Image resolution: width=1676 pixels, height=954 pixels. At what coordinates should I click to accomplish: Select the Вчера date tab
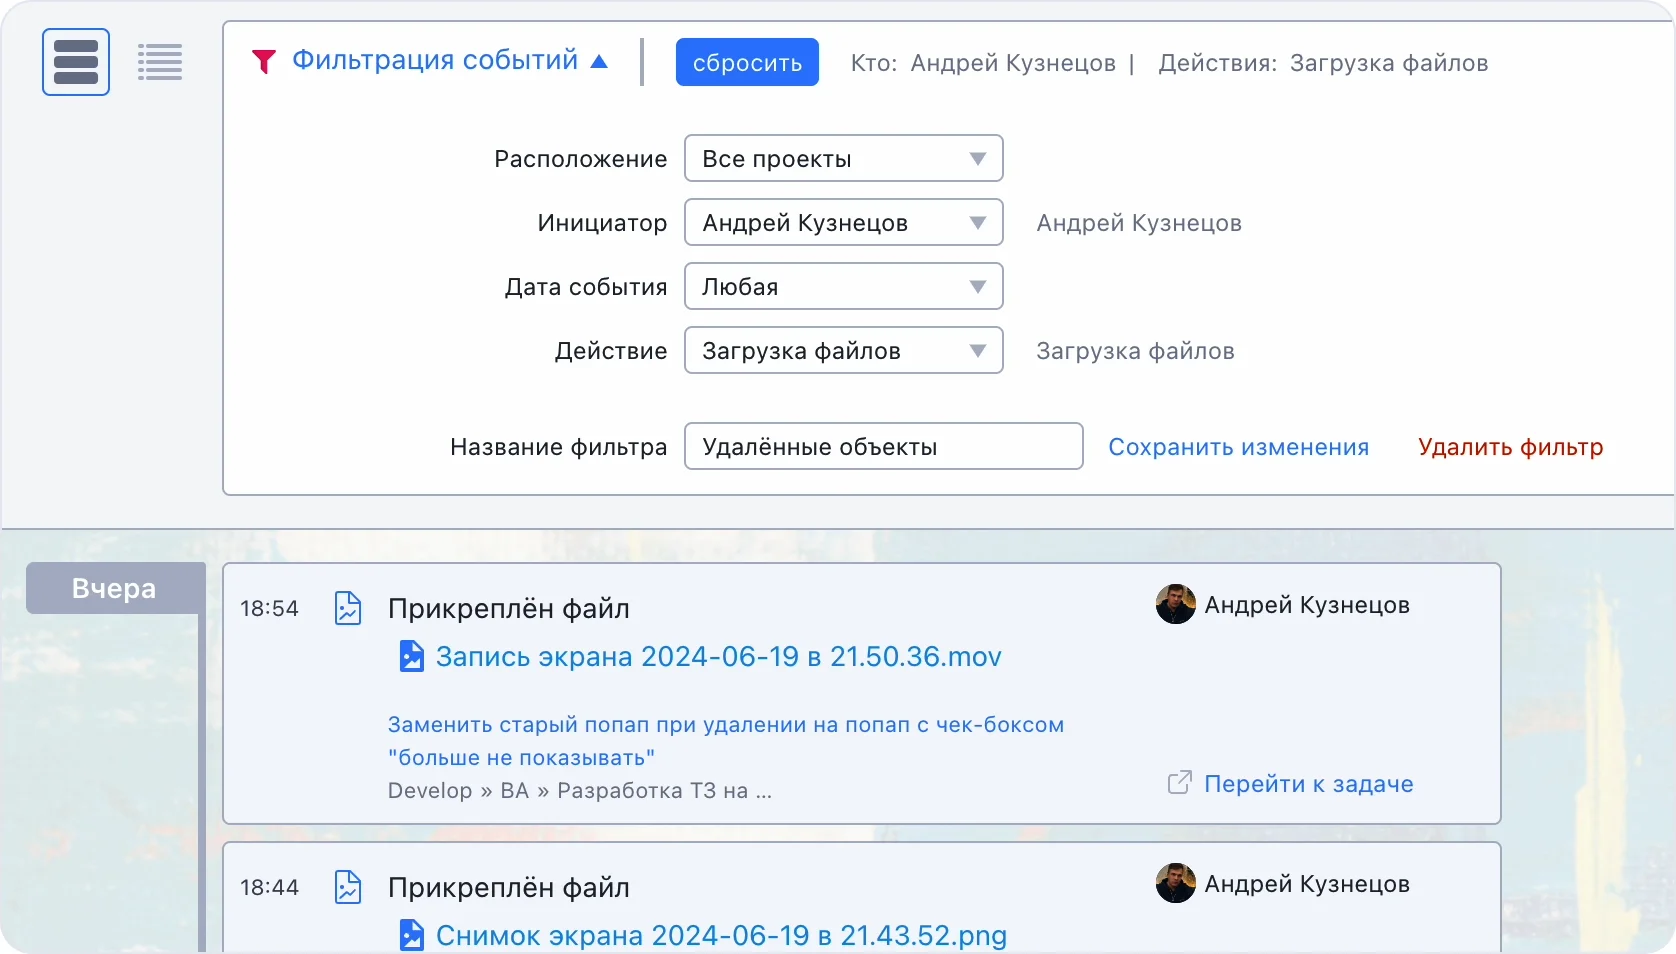(x=114, y=589)
